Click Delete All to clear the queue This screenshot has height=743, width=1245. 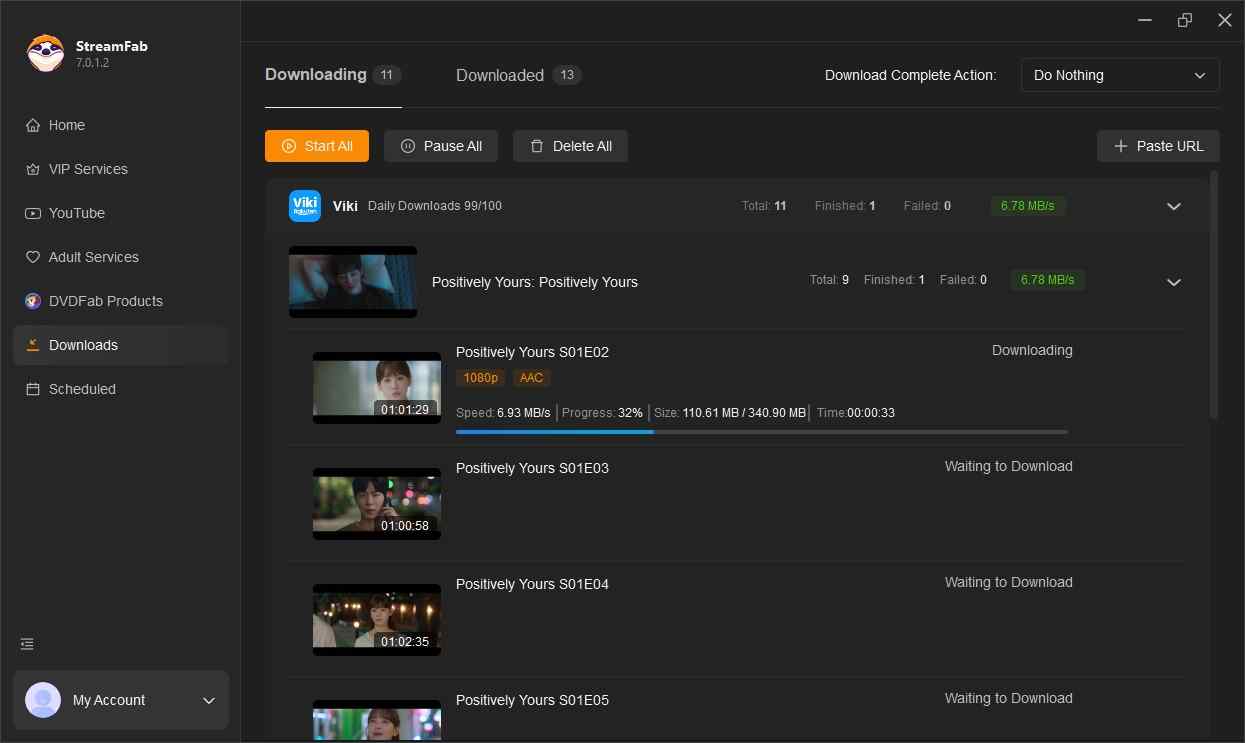pyautogui.click(x=570, y=146)
